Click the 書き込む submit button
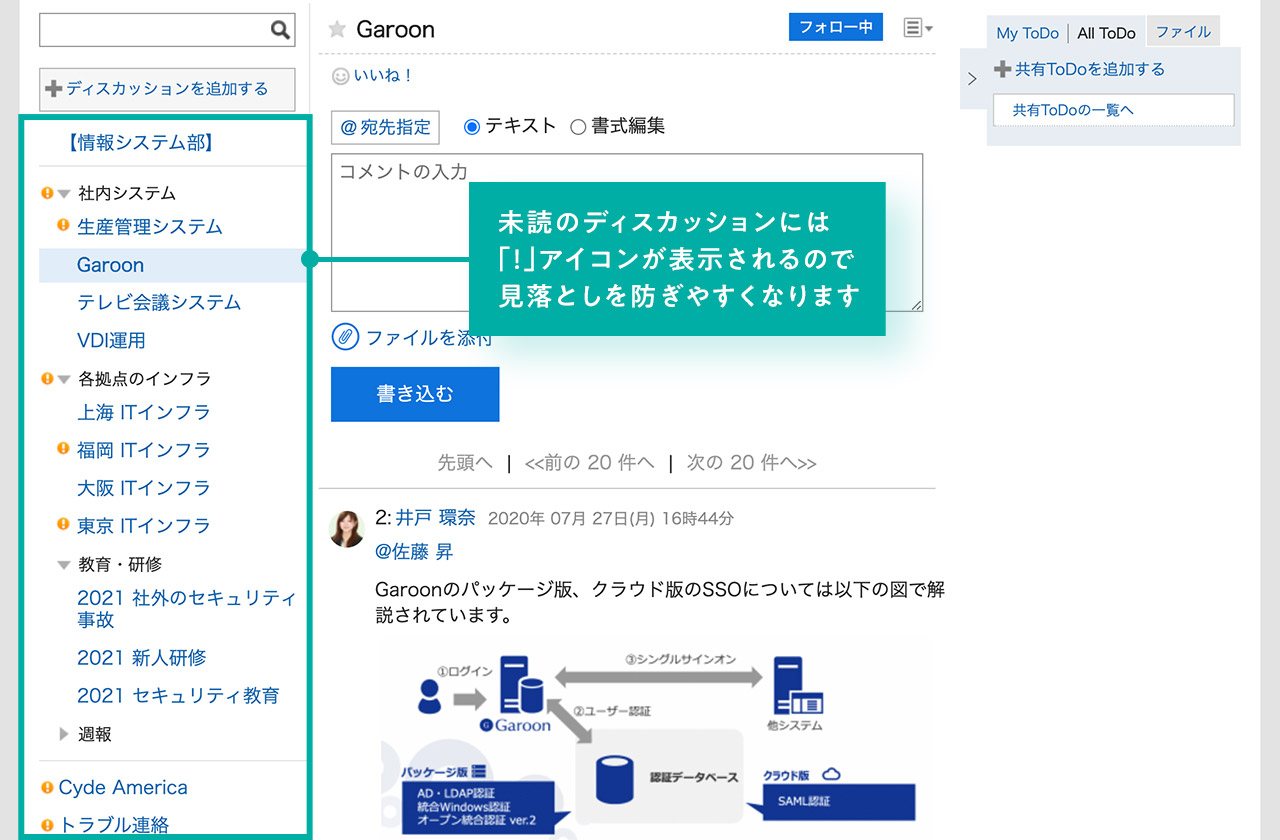The width and height of the screenshot is (1280, 840). [415, 394]
